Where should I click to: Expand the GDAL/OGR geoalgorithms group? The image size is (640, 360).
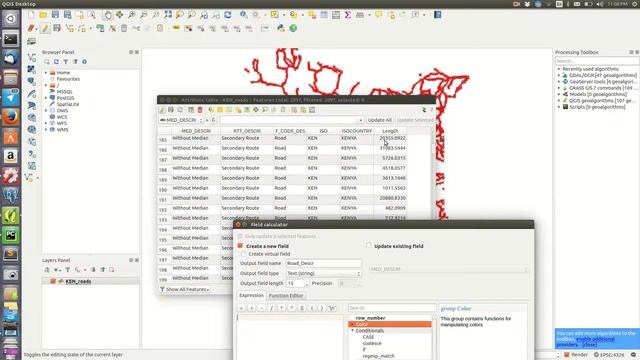(x=559, y=76)
